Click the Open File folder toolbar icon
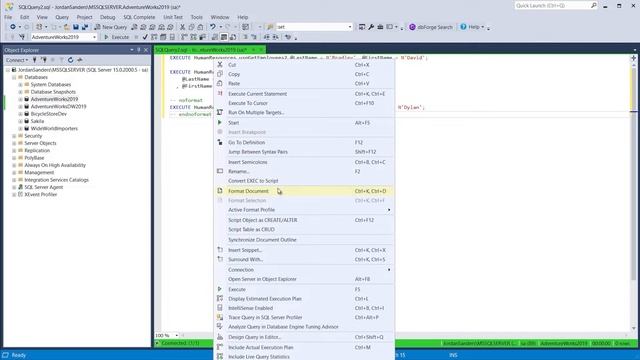 (67, 27)
